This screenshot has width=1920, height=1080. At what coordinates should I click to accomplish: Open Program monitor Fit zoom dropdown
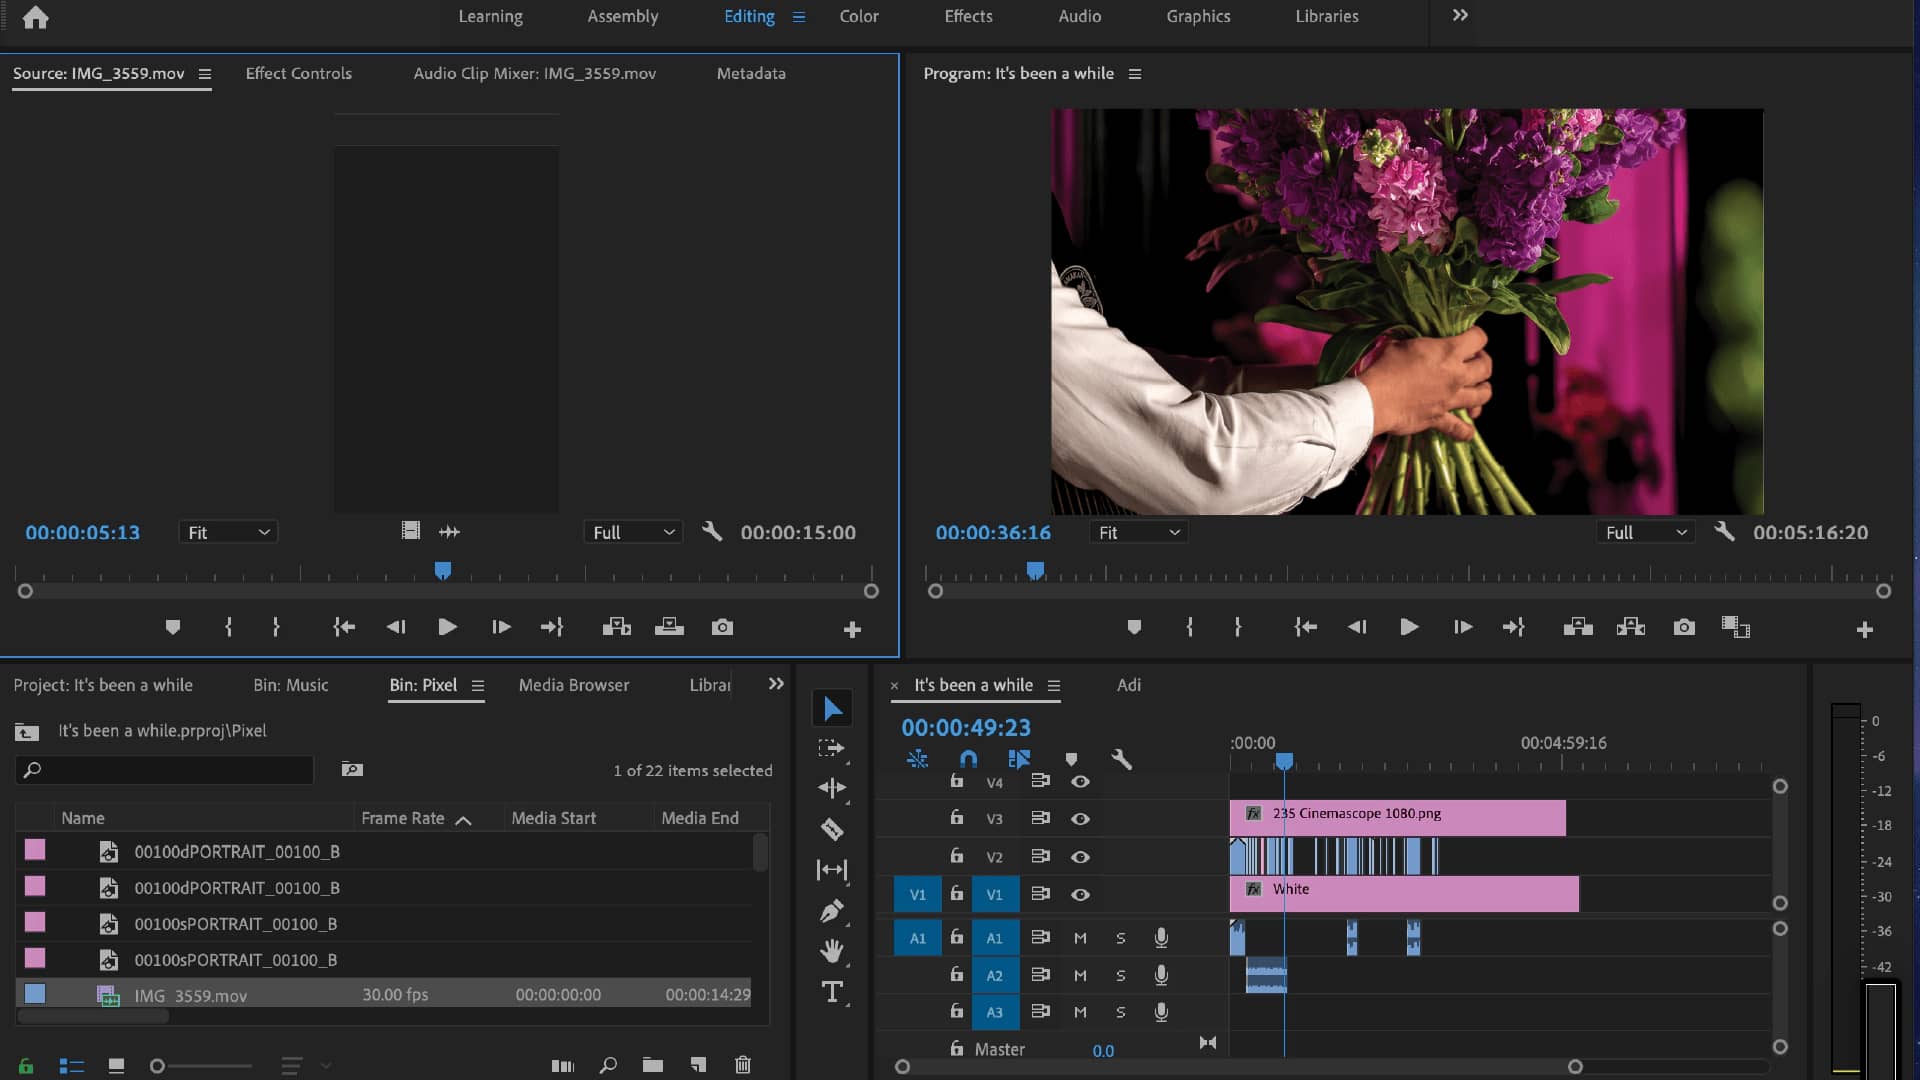click(1138, 532)
